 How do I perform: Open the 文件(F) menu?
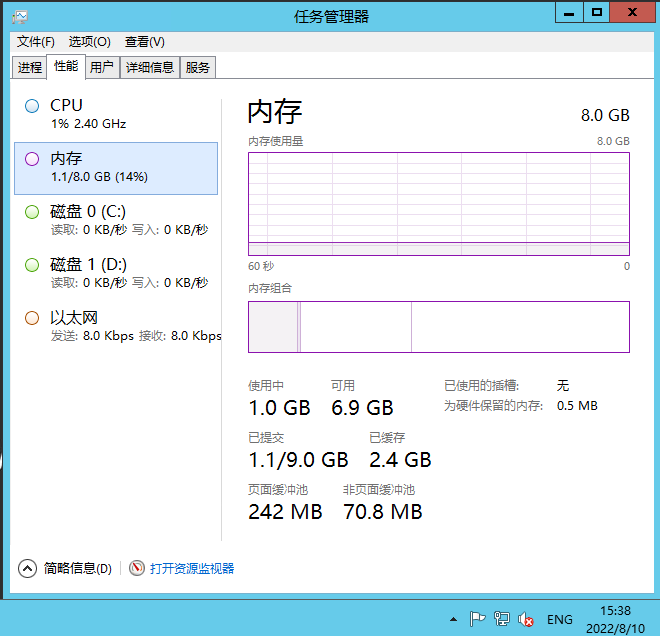(36, 42)
